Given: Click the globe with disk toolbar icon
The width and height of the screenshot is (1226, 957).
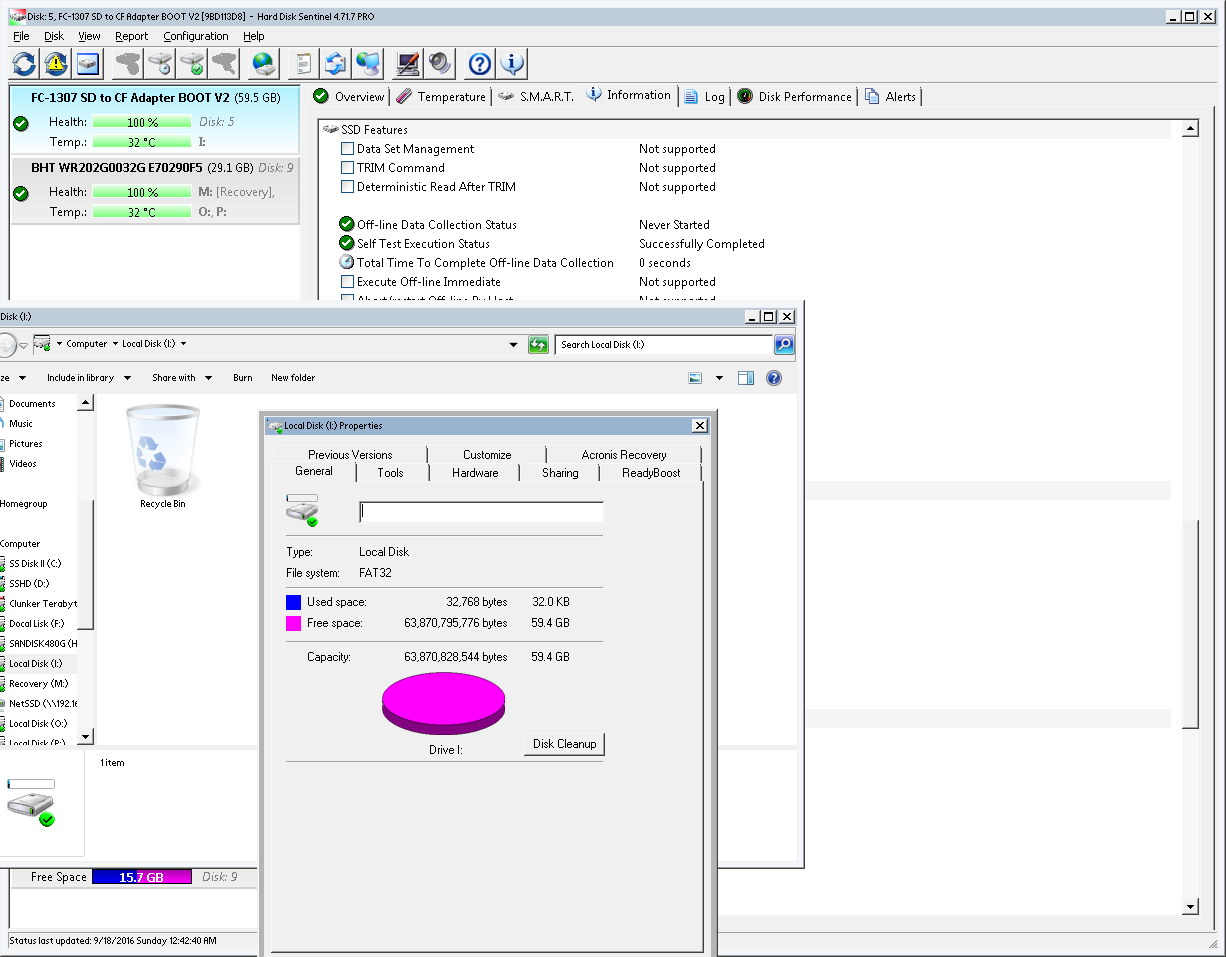Looking at the screenshot, I should pyautogui.click(x=264, y=64).
